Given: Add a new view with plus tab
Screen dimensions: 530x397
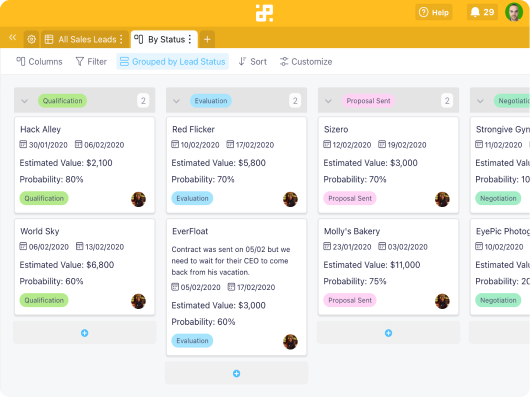Looking at the screenshot, I should pos(207,39).
